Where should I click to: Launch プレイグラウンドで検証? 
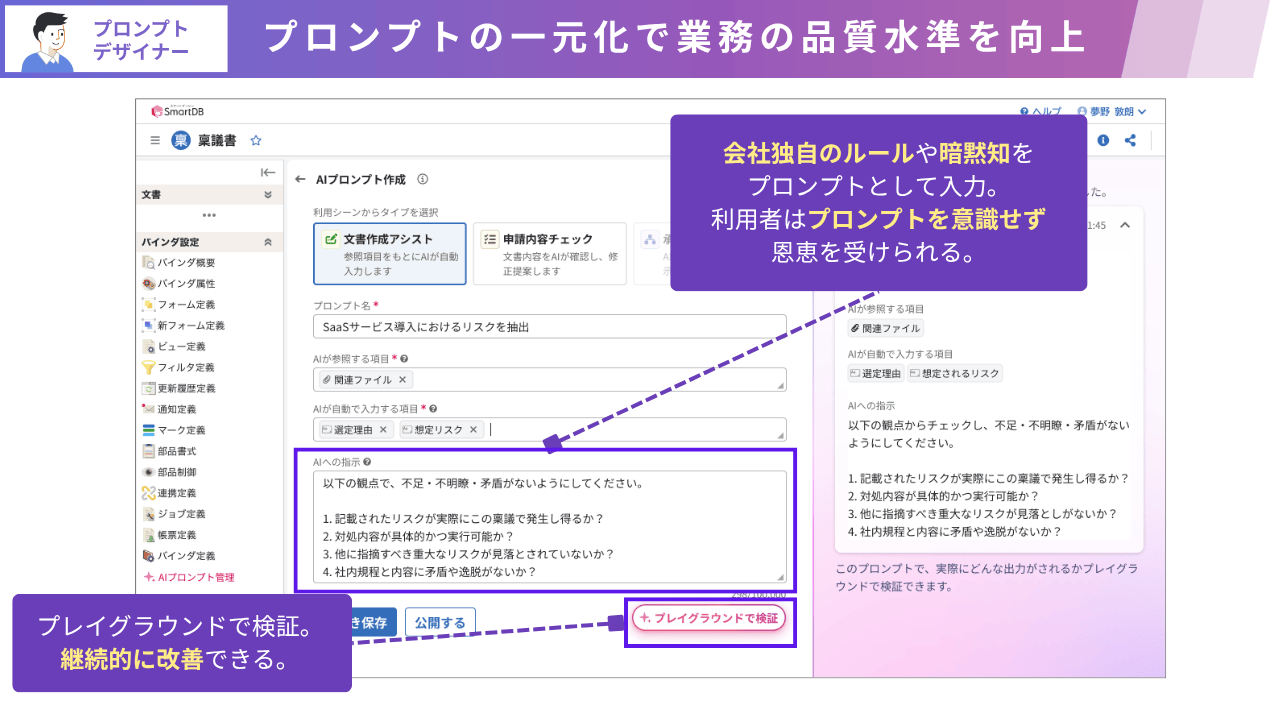pos(710,621)
